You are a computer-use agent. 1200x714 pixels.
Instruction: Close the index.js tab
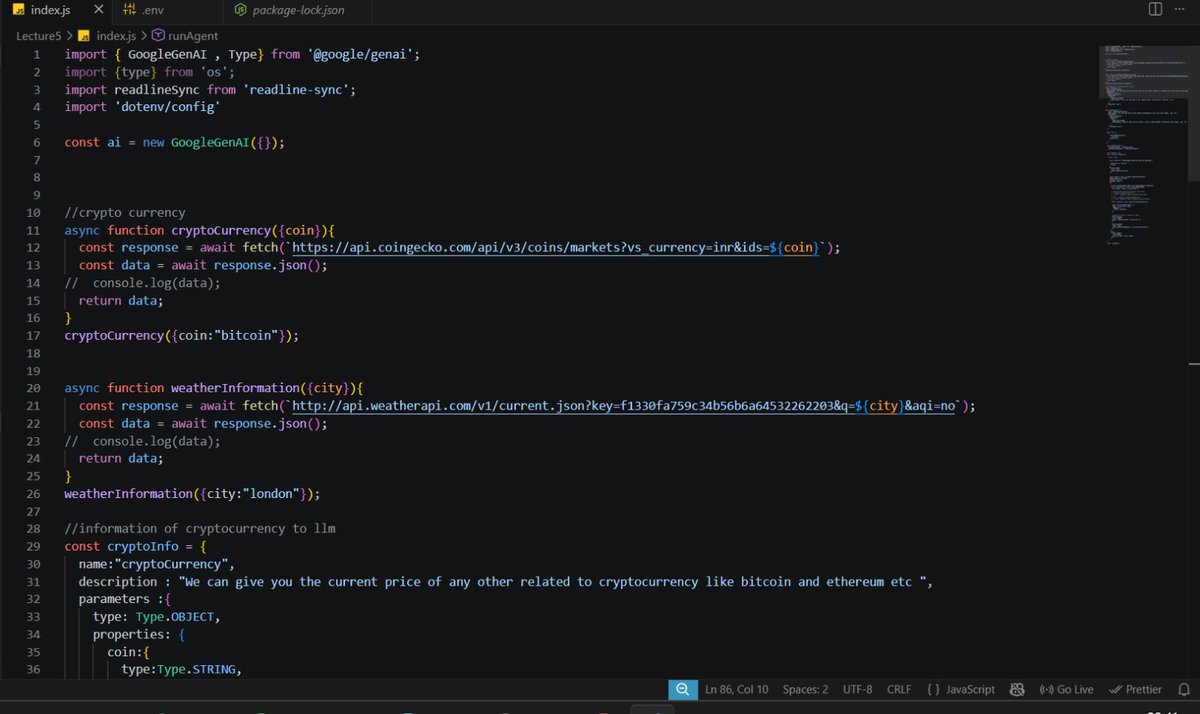coord(98,9)
